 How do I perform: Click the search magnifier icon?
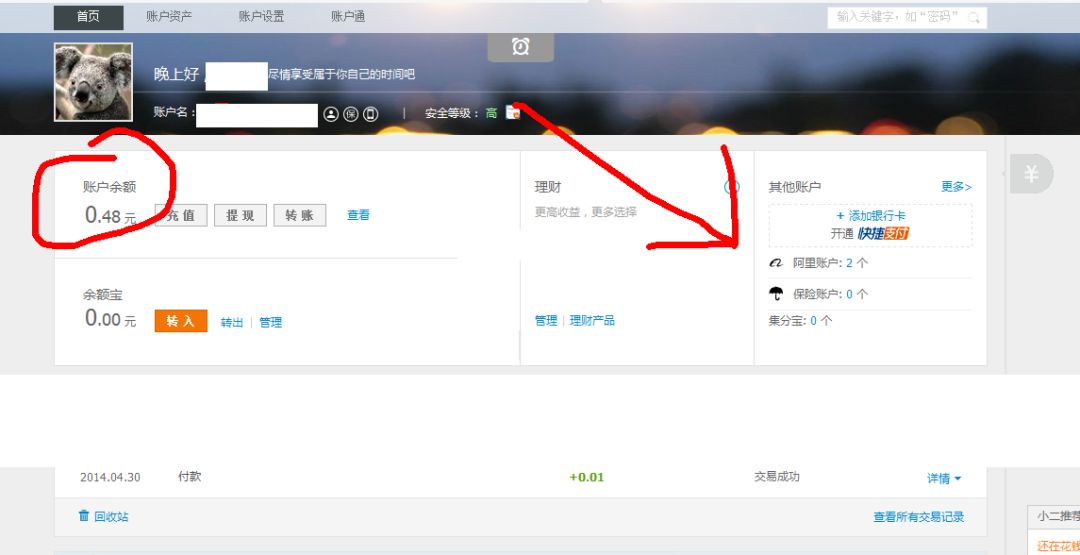(x=972, y=18)
